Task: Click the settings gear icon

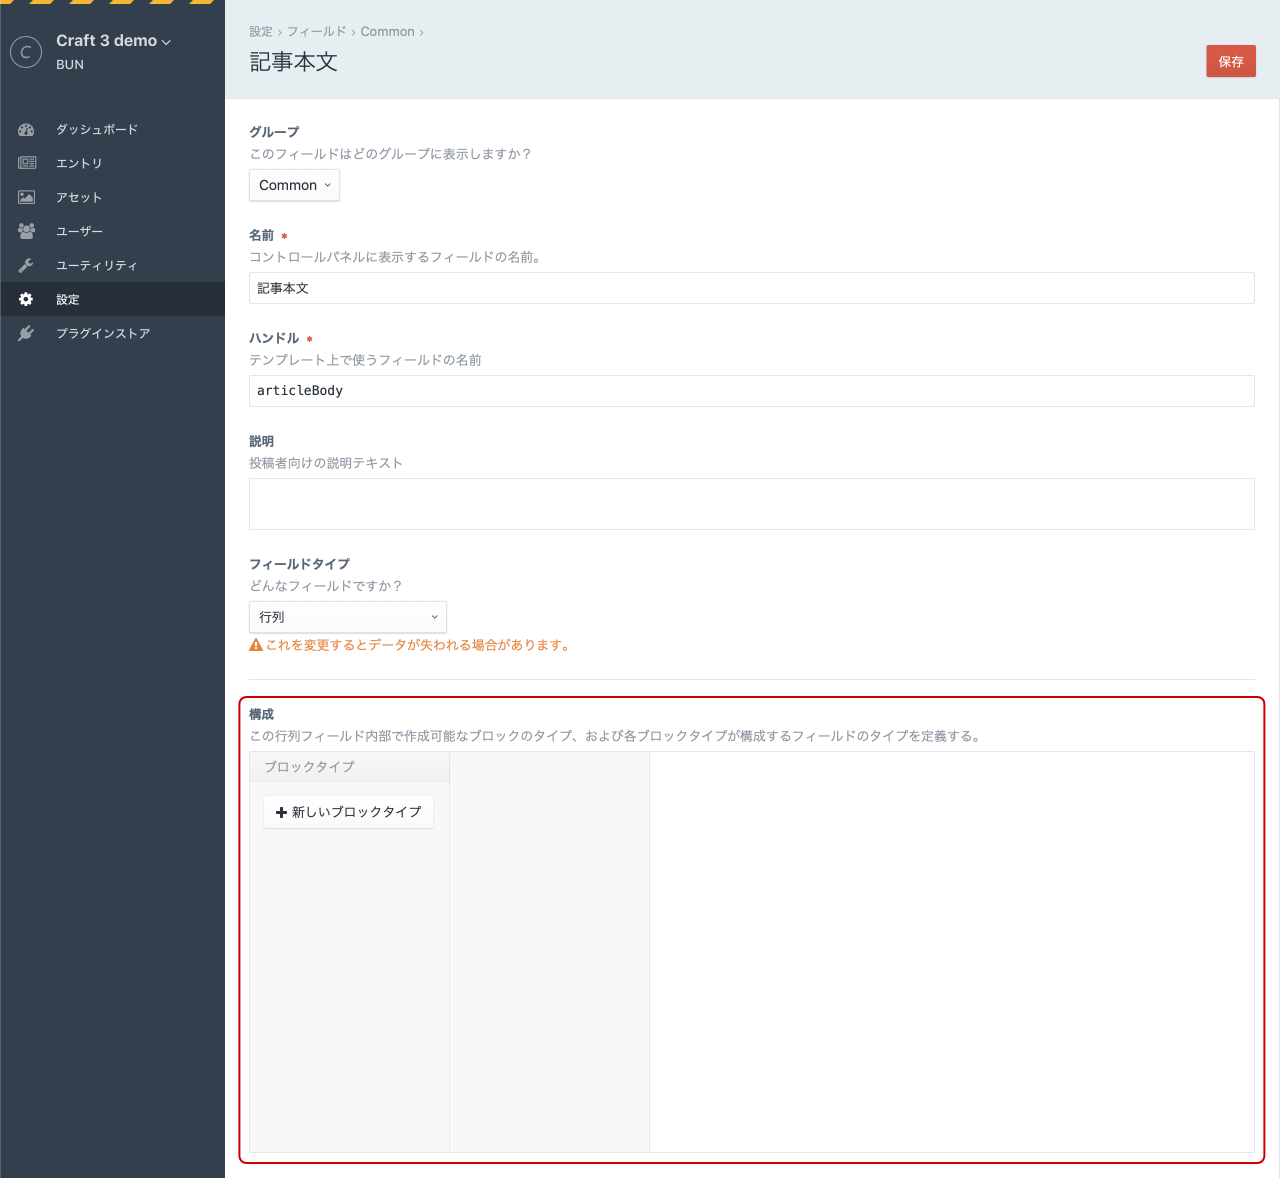Action: [26, 299]
